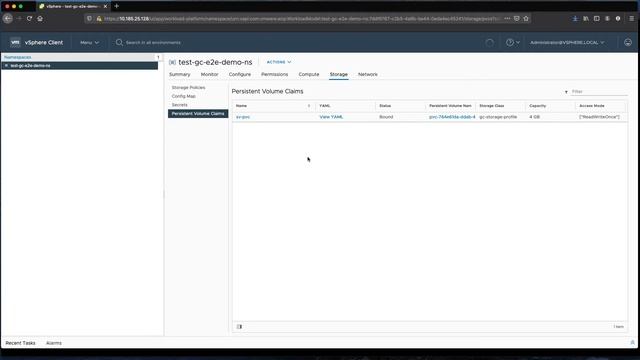
Task: Switch to the Network tab
Action: point(367,74)
